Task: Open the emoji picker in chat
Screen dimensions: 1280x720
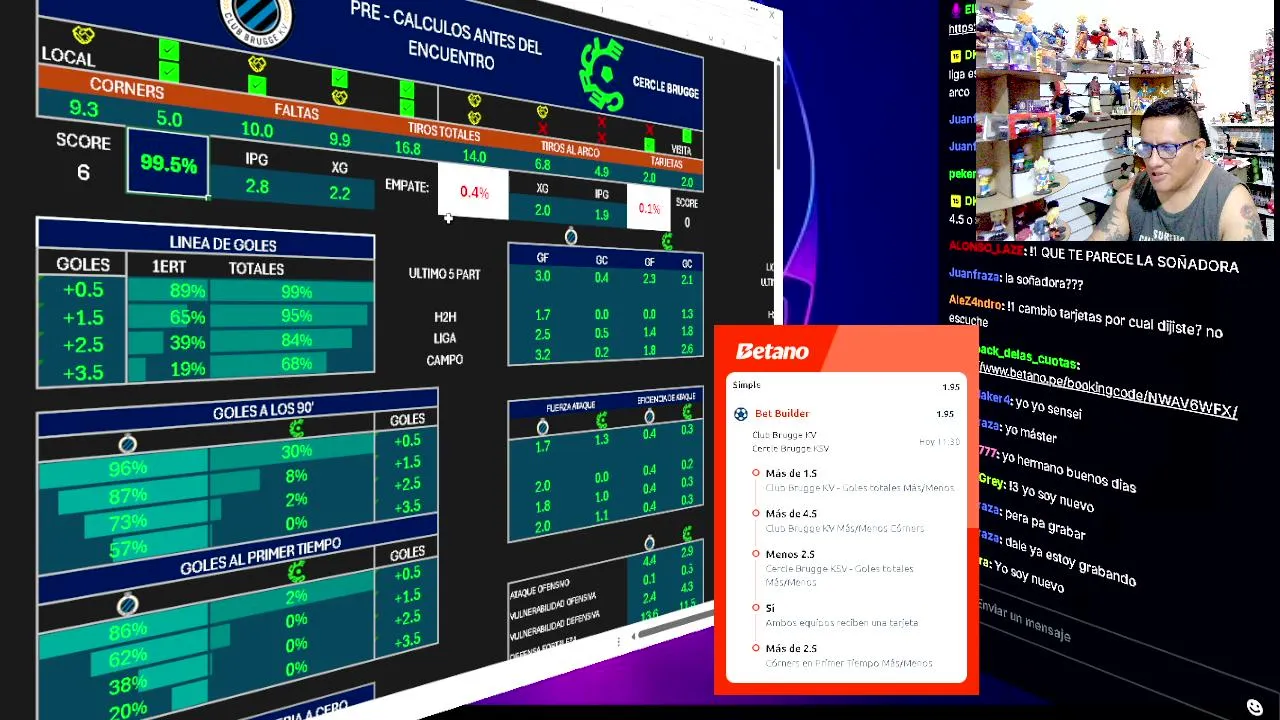Action: click(x=1255, y=707)
